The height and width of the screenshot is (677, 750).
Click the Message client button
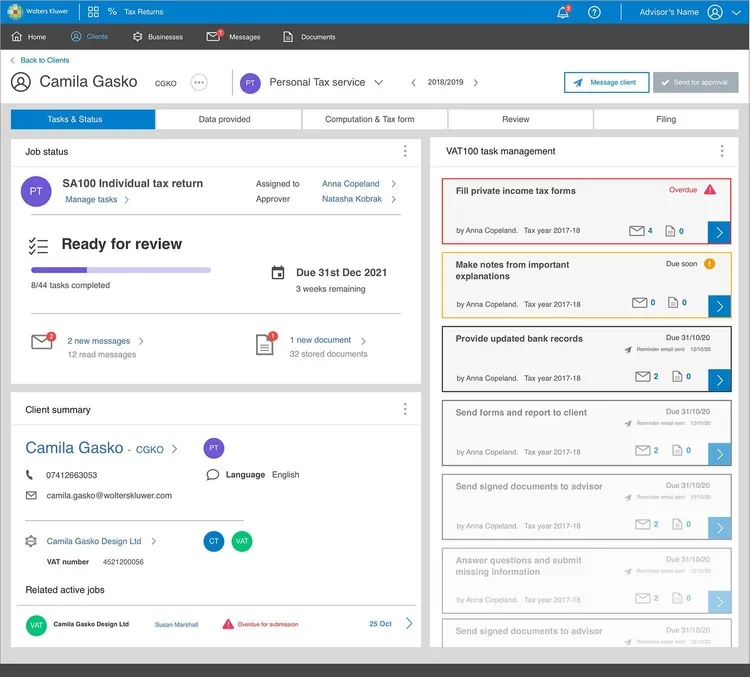click(607, 82)
